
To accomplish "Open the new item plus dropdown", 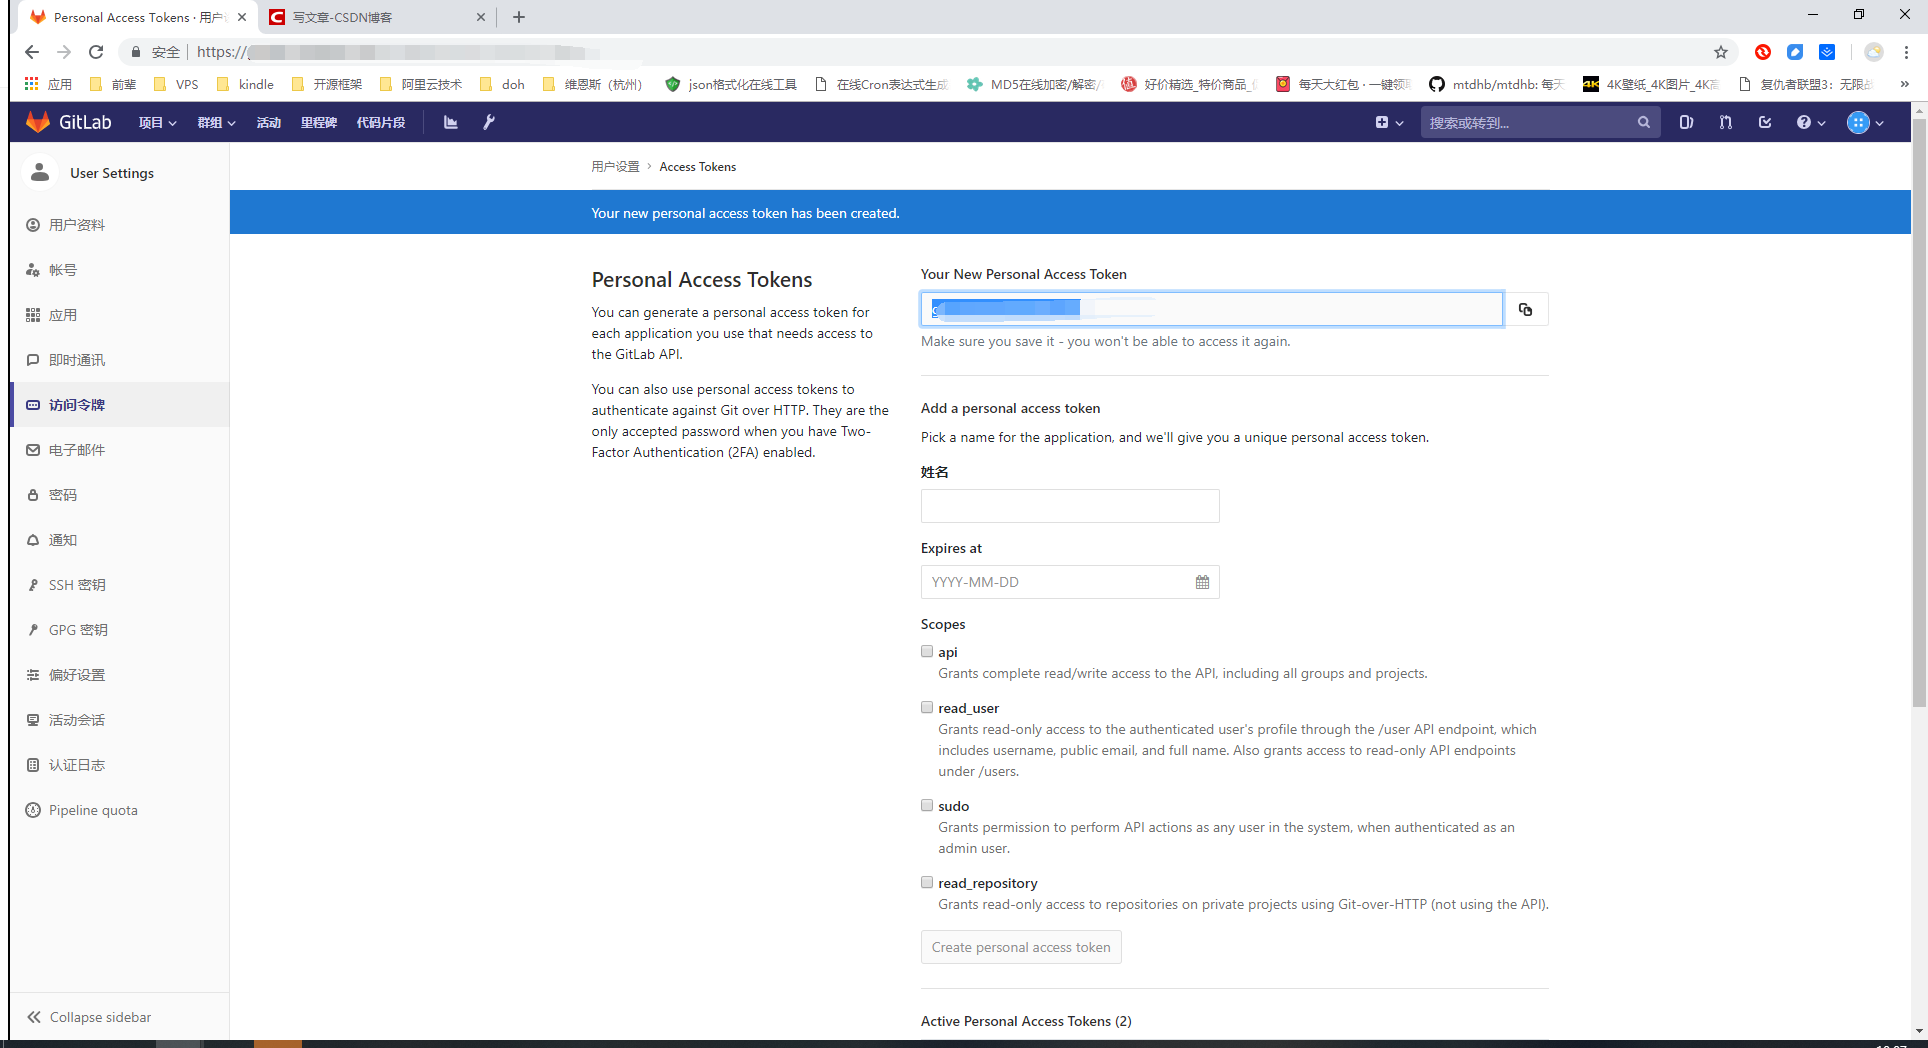I will click(1389, 122).
